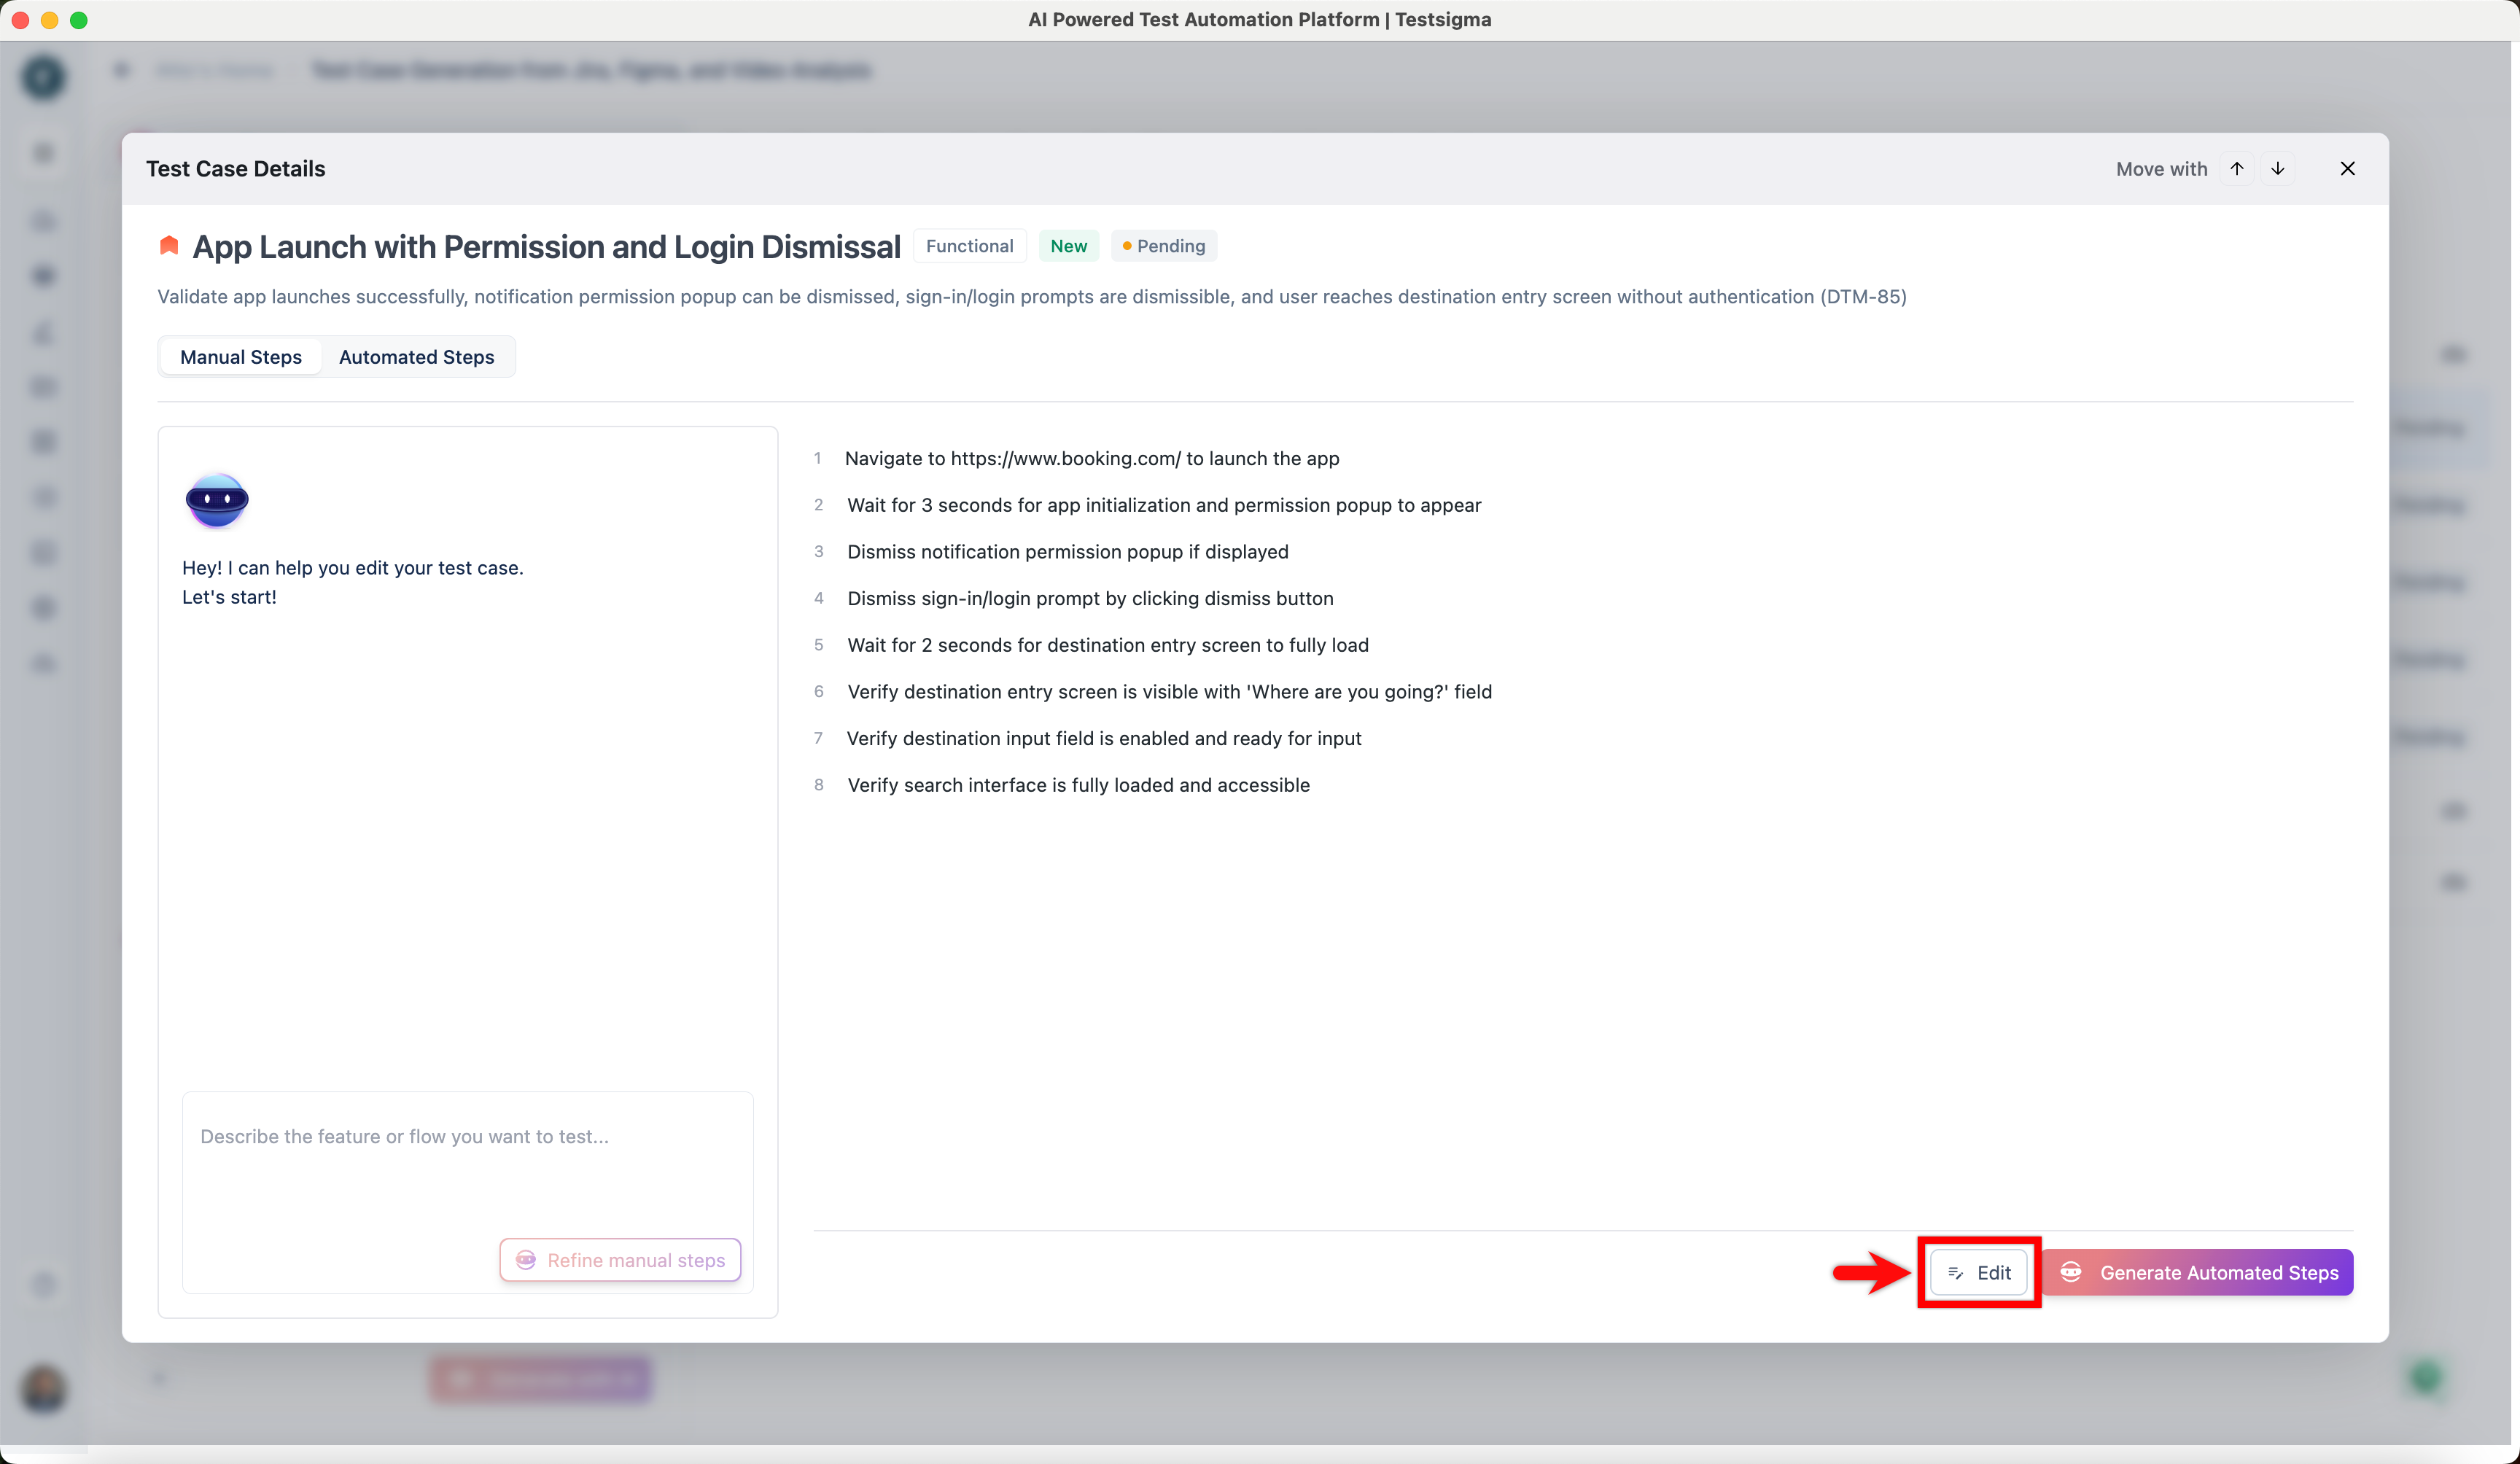Click the Testsigma logo in the sidebar
Image resolution: width=2520 pixels, height=1464 pixels.
[x=43, y=77]
